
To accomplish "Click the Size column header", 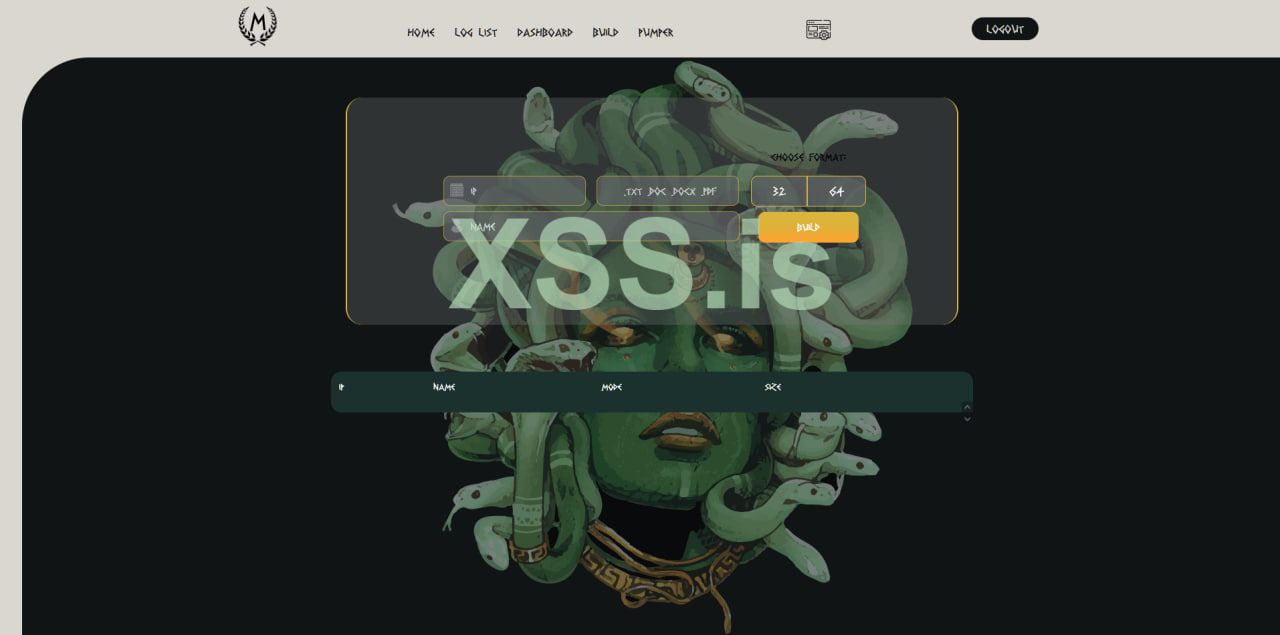I will [x=773, y=387].
